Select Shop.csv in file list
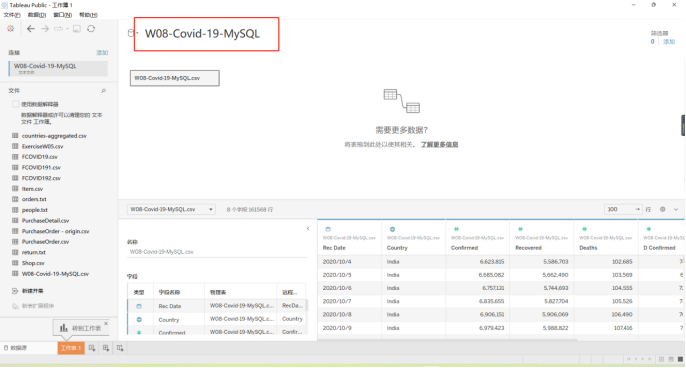This screenshot has height=368, width=686. (33, 263)
